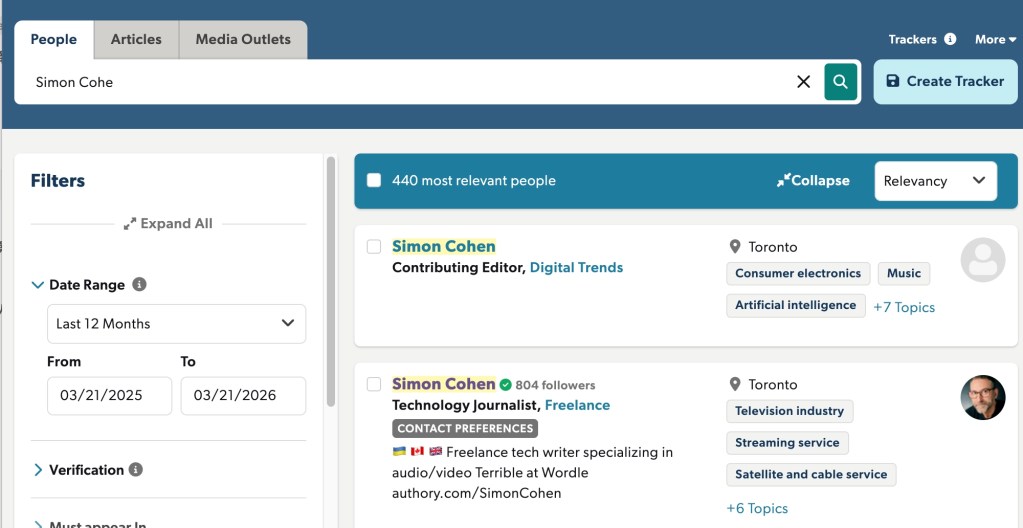Click the Verification info icon
The height and width of the screenshot is (528, 1023).
tap(135, 470)
